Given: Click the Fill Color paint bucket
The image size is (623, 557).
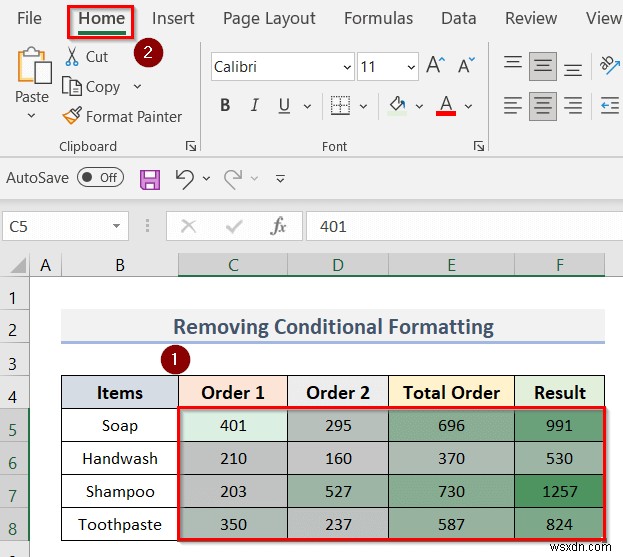Looking at the screenshot, I should pos(398,106).
